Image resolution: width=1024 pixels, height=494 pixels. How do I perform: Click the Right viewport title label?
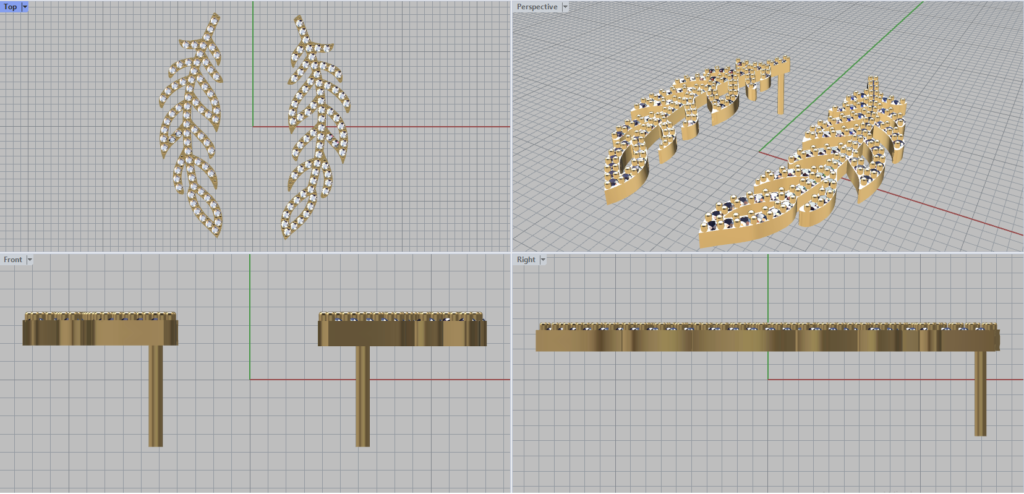(526, 260)
